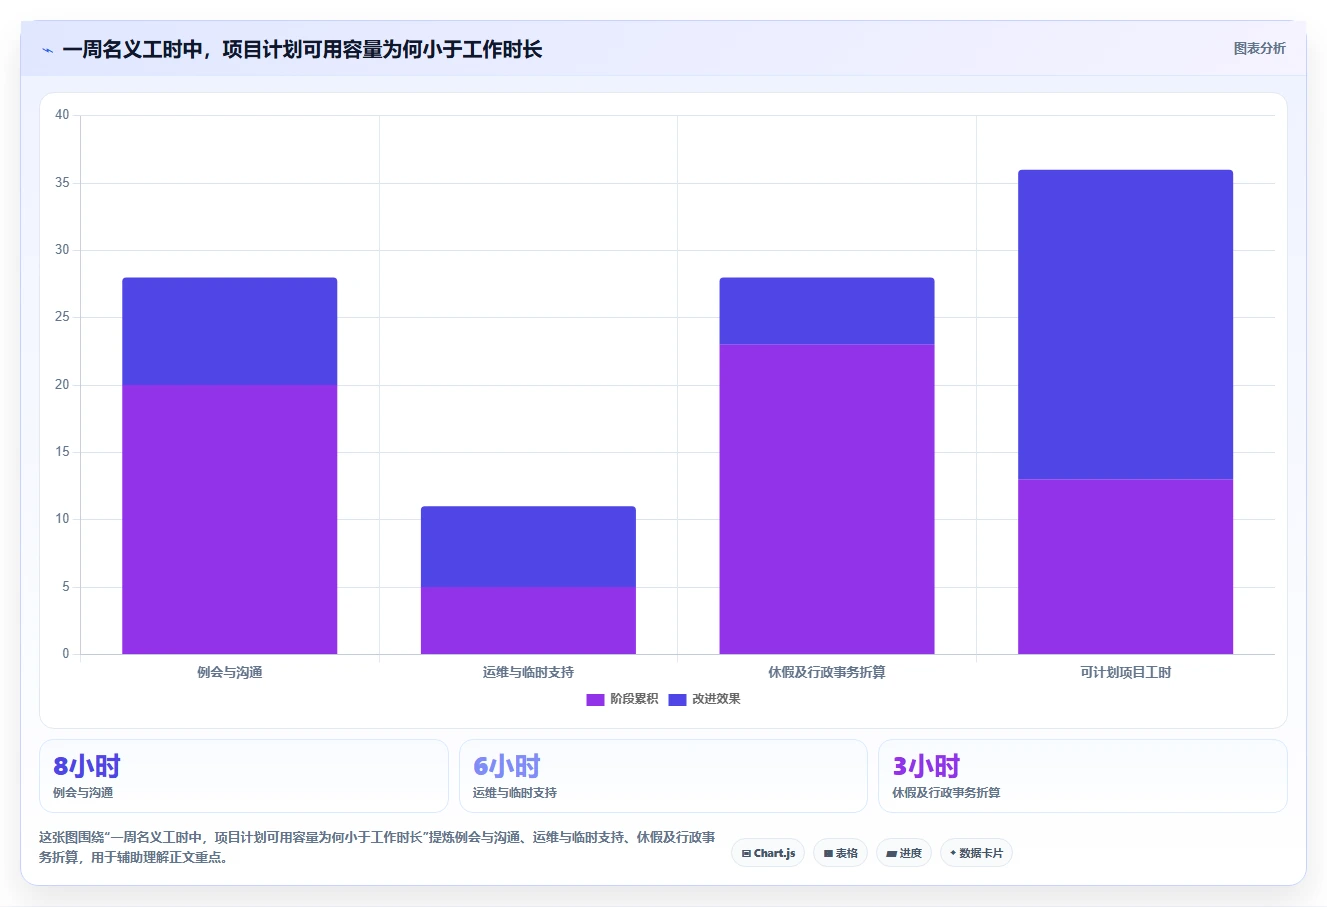This screenshot has width=1327, height=907.
Task: Click the 图表分析 label in header
Action: click(1259, 48)
